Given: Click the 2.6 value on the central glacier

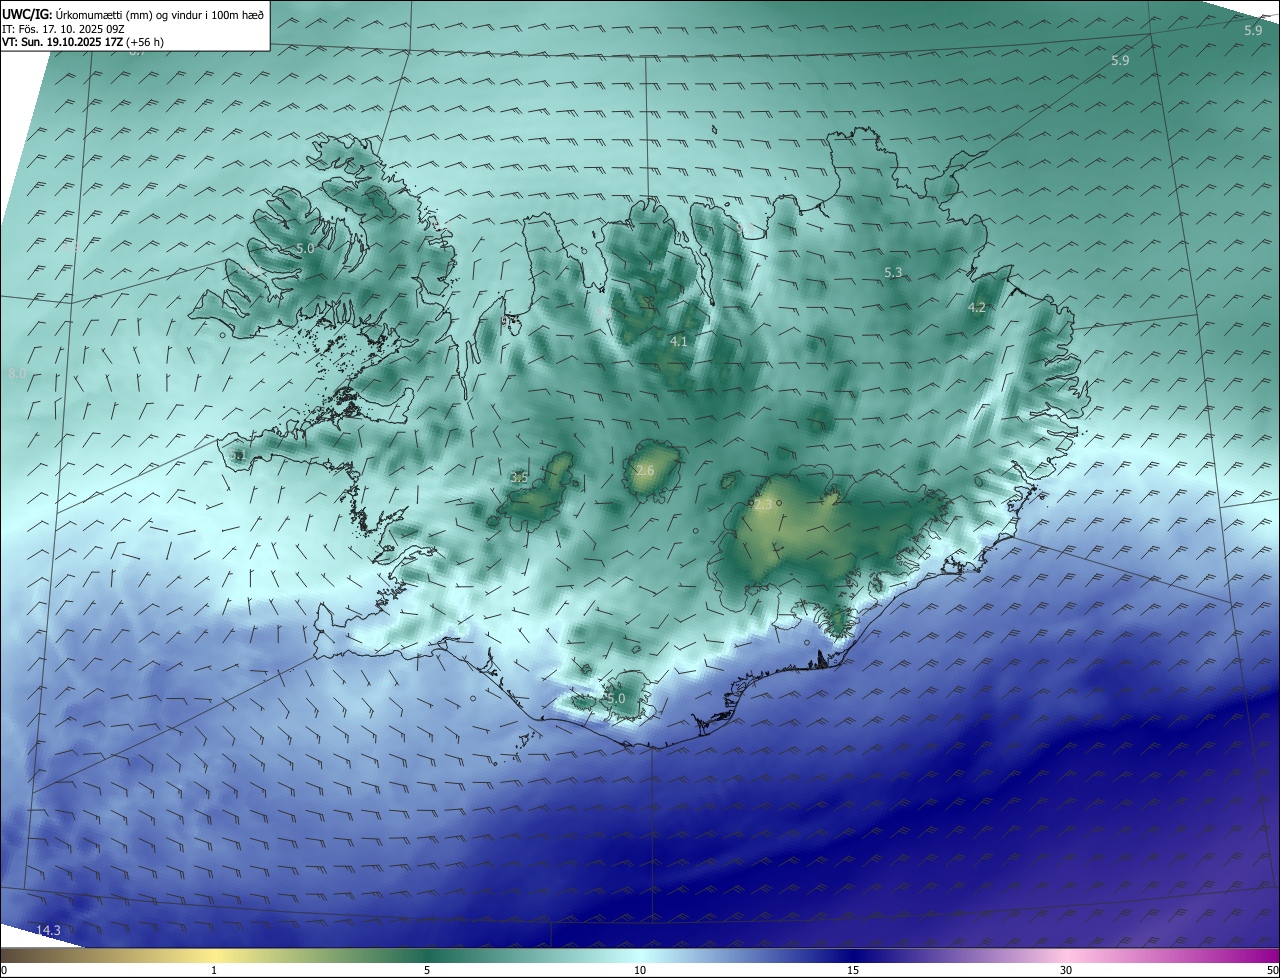Looking at the screenshot, I should (x=645, y=471).
